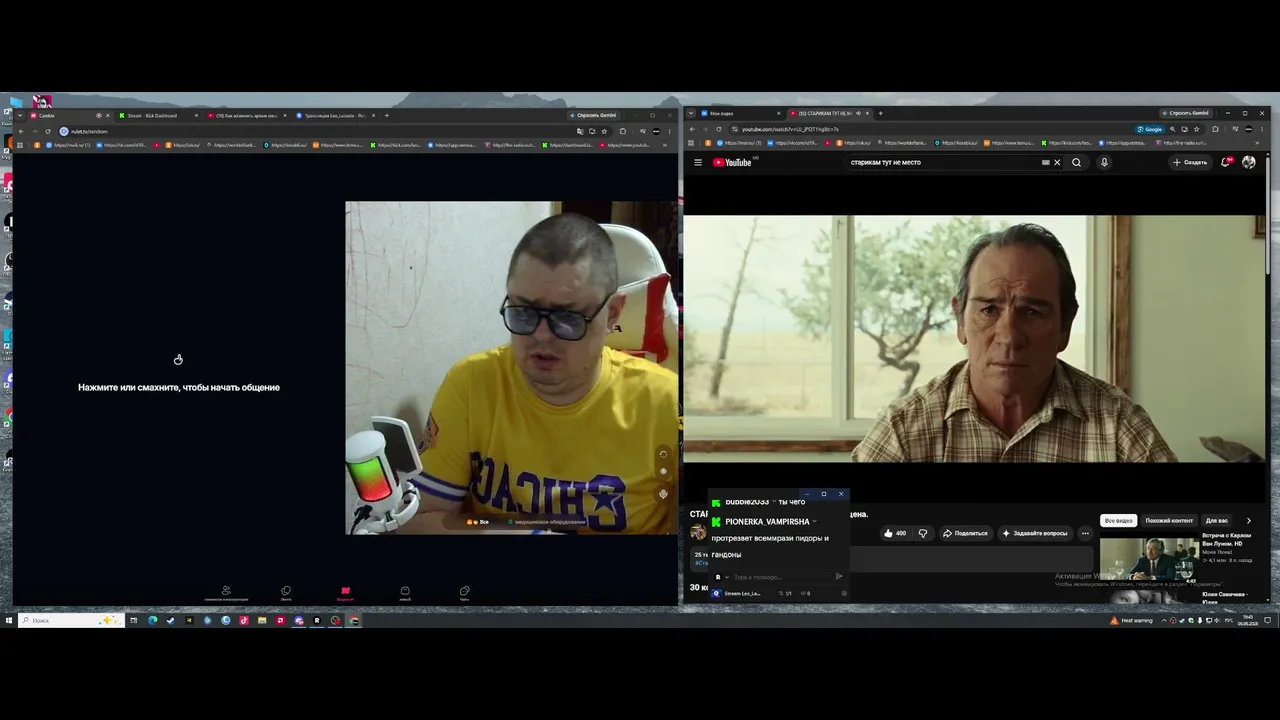Dislike the YouTube video

coord(922,533)
